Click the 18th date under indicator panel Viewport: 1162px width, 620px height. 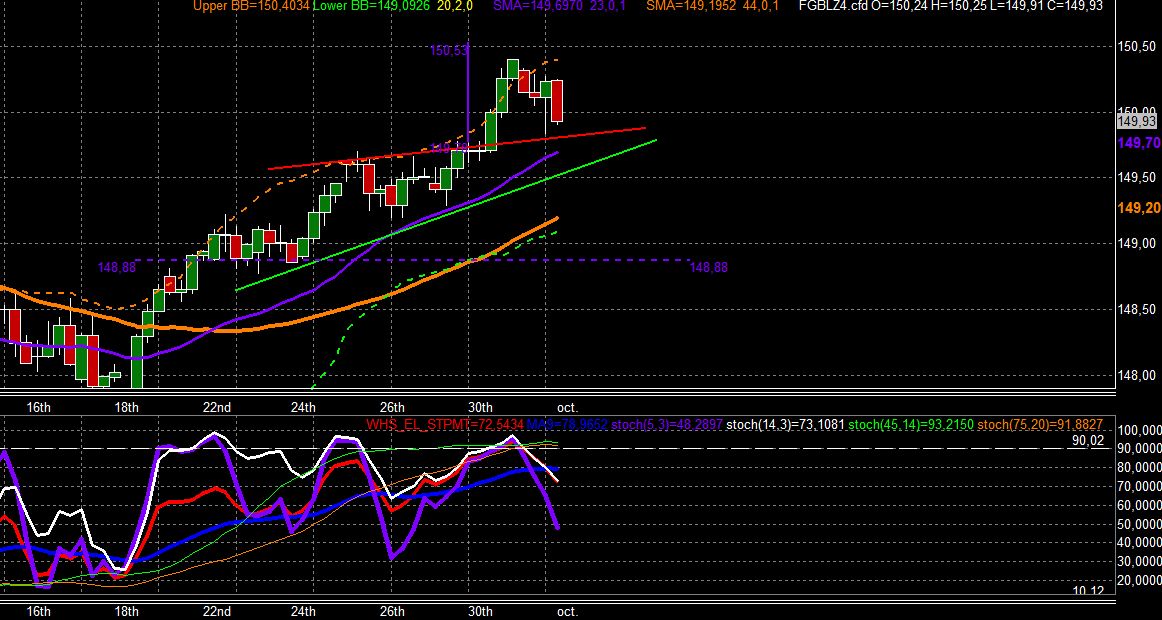127,612
